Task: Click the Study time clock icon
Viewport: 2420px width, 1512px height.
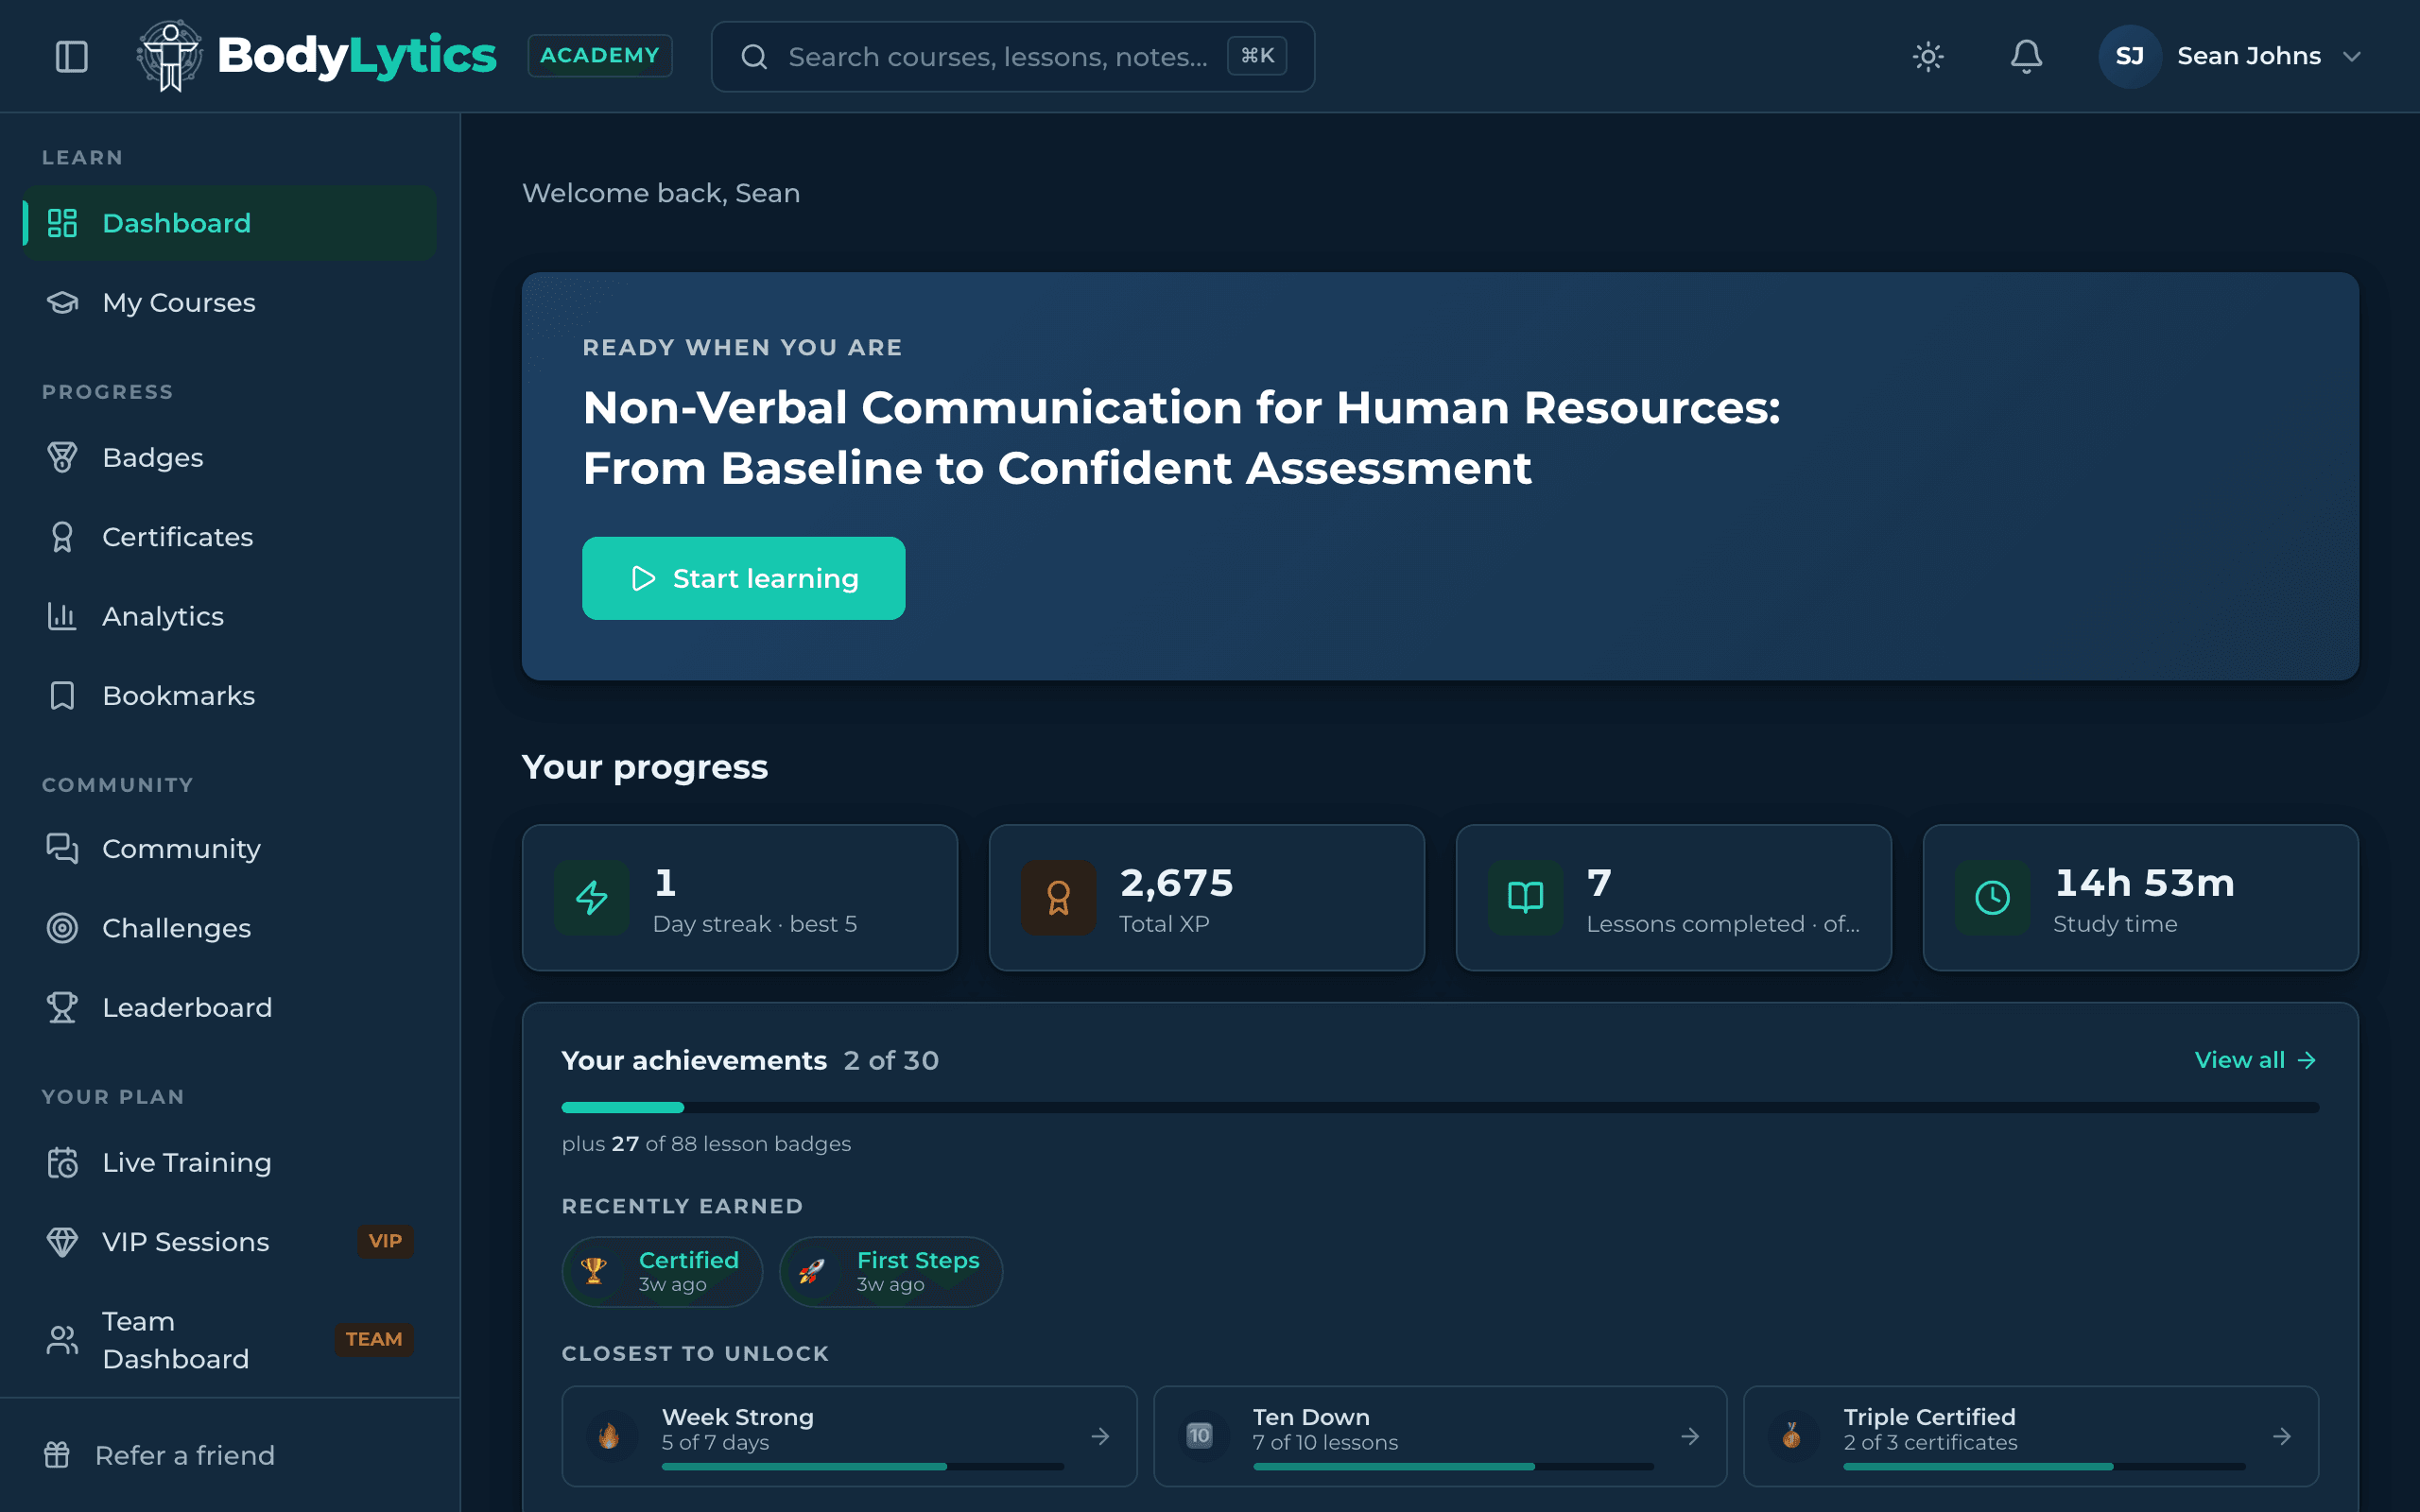Action: [x=1992, y=897]
